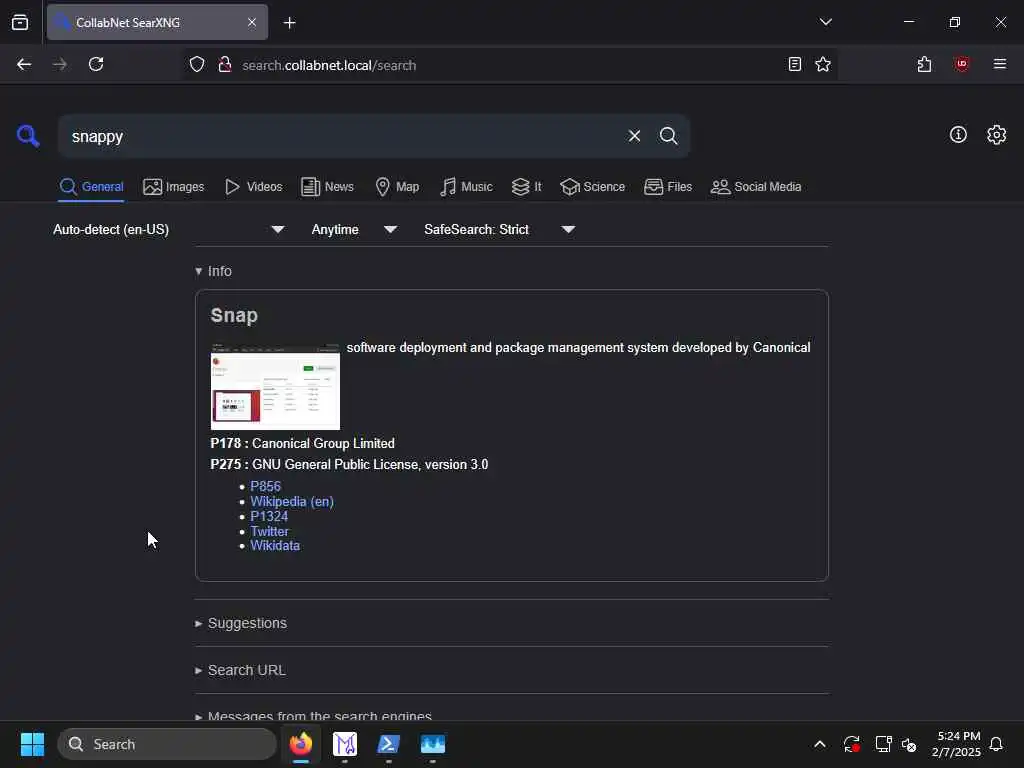Open the notifications bell
Screen dimensions: 1024x768
tap(996, 744)
